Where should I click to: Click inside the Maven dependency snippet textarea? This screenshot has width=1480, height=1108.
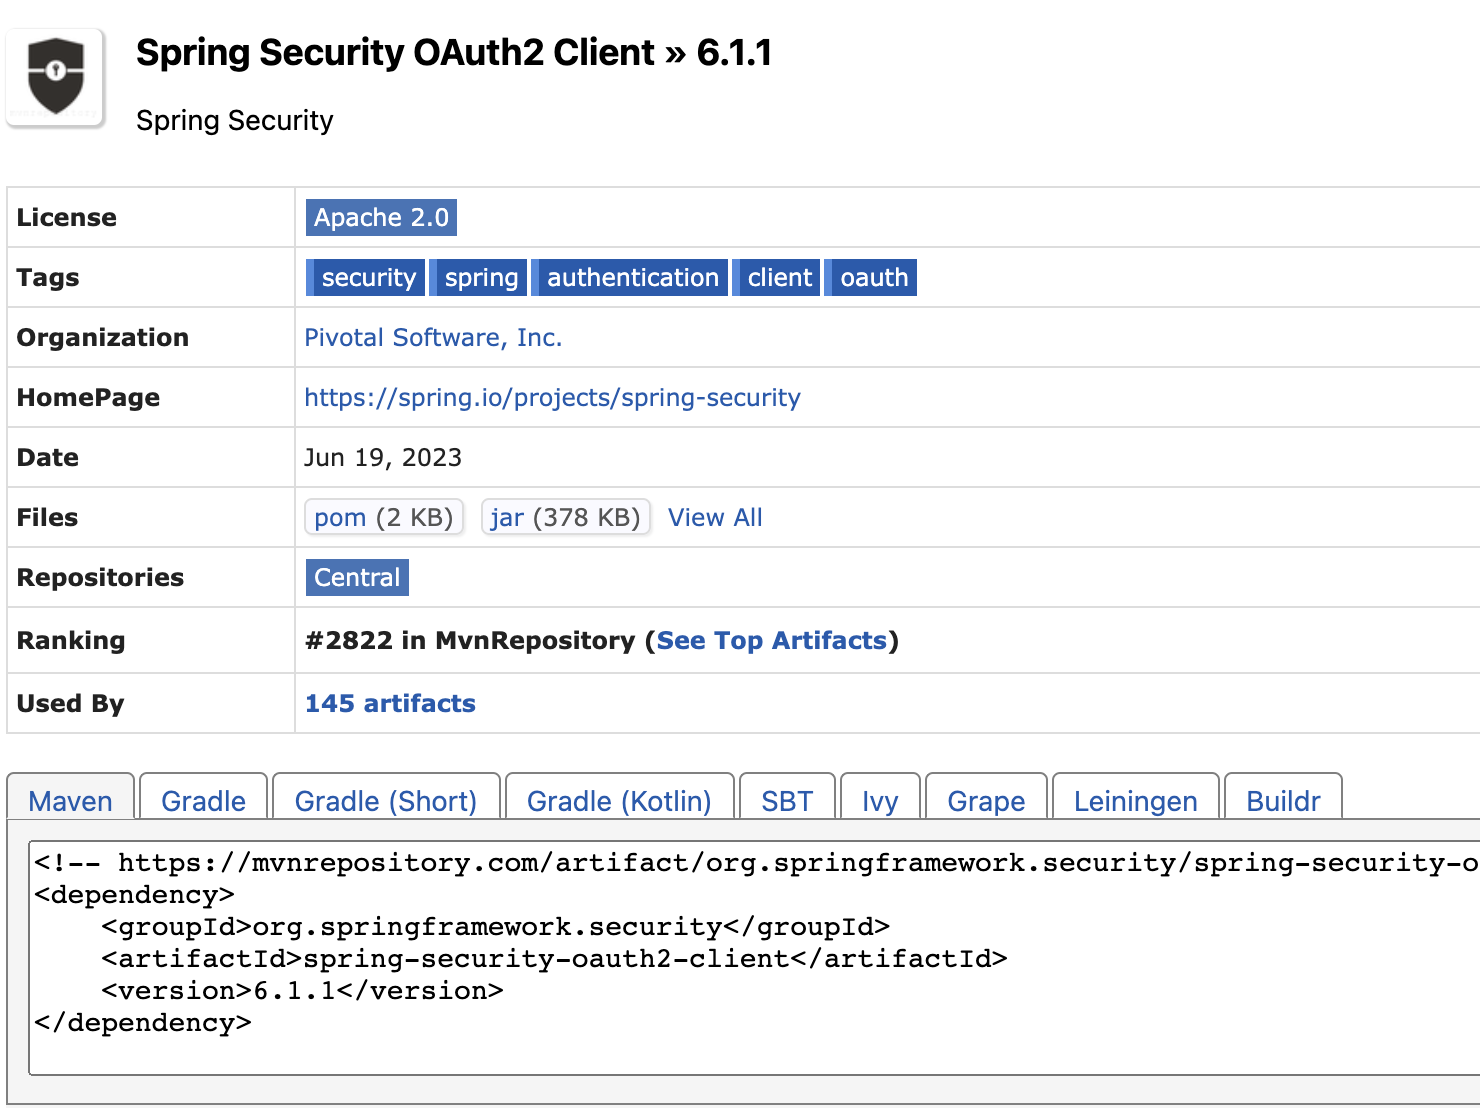click(755, 957)
